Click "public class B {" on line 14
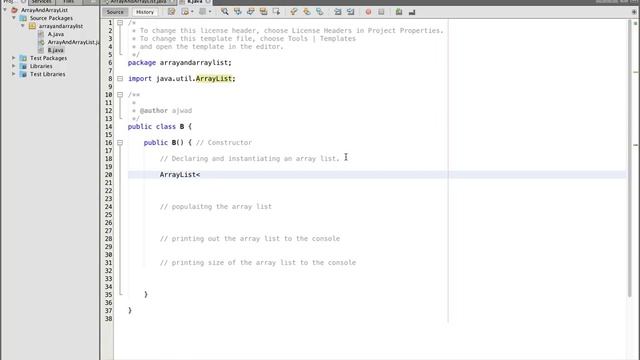 (x=160, y=127)
